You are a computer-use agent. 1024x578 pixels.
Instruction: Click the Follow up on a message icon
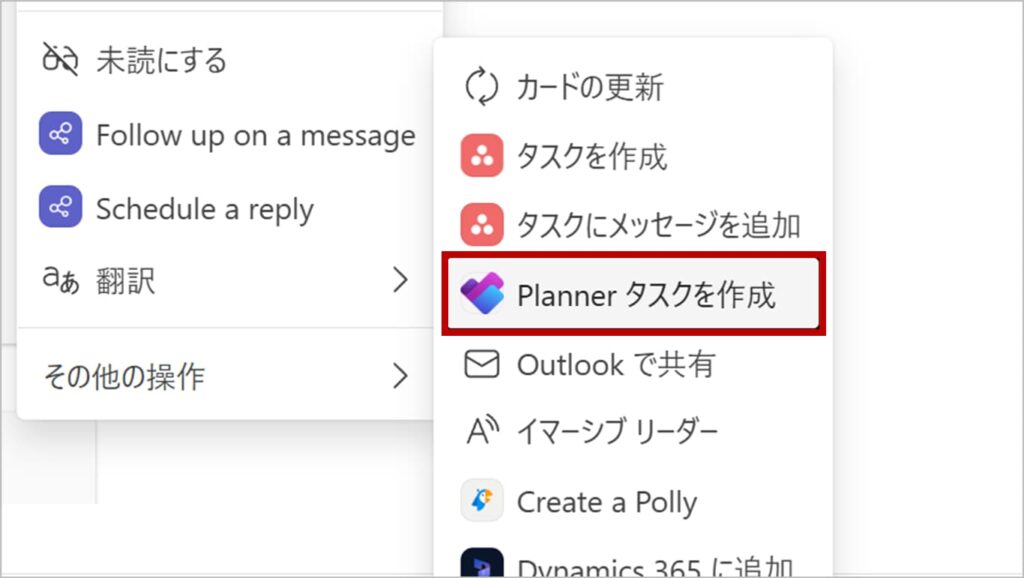(60, 135)
